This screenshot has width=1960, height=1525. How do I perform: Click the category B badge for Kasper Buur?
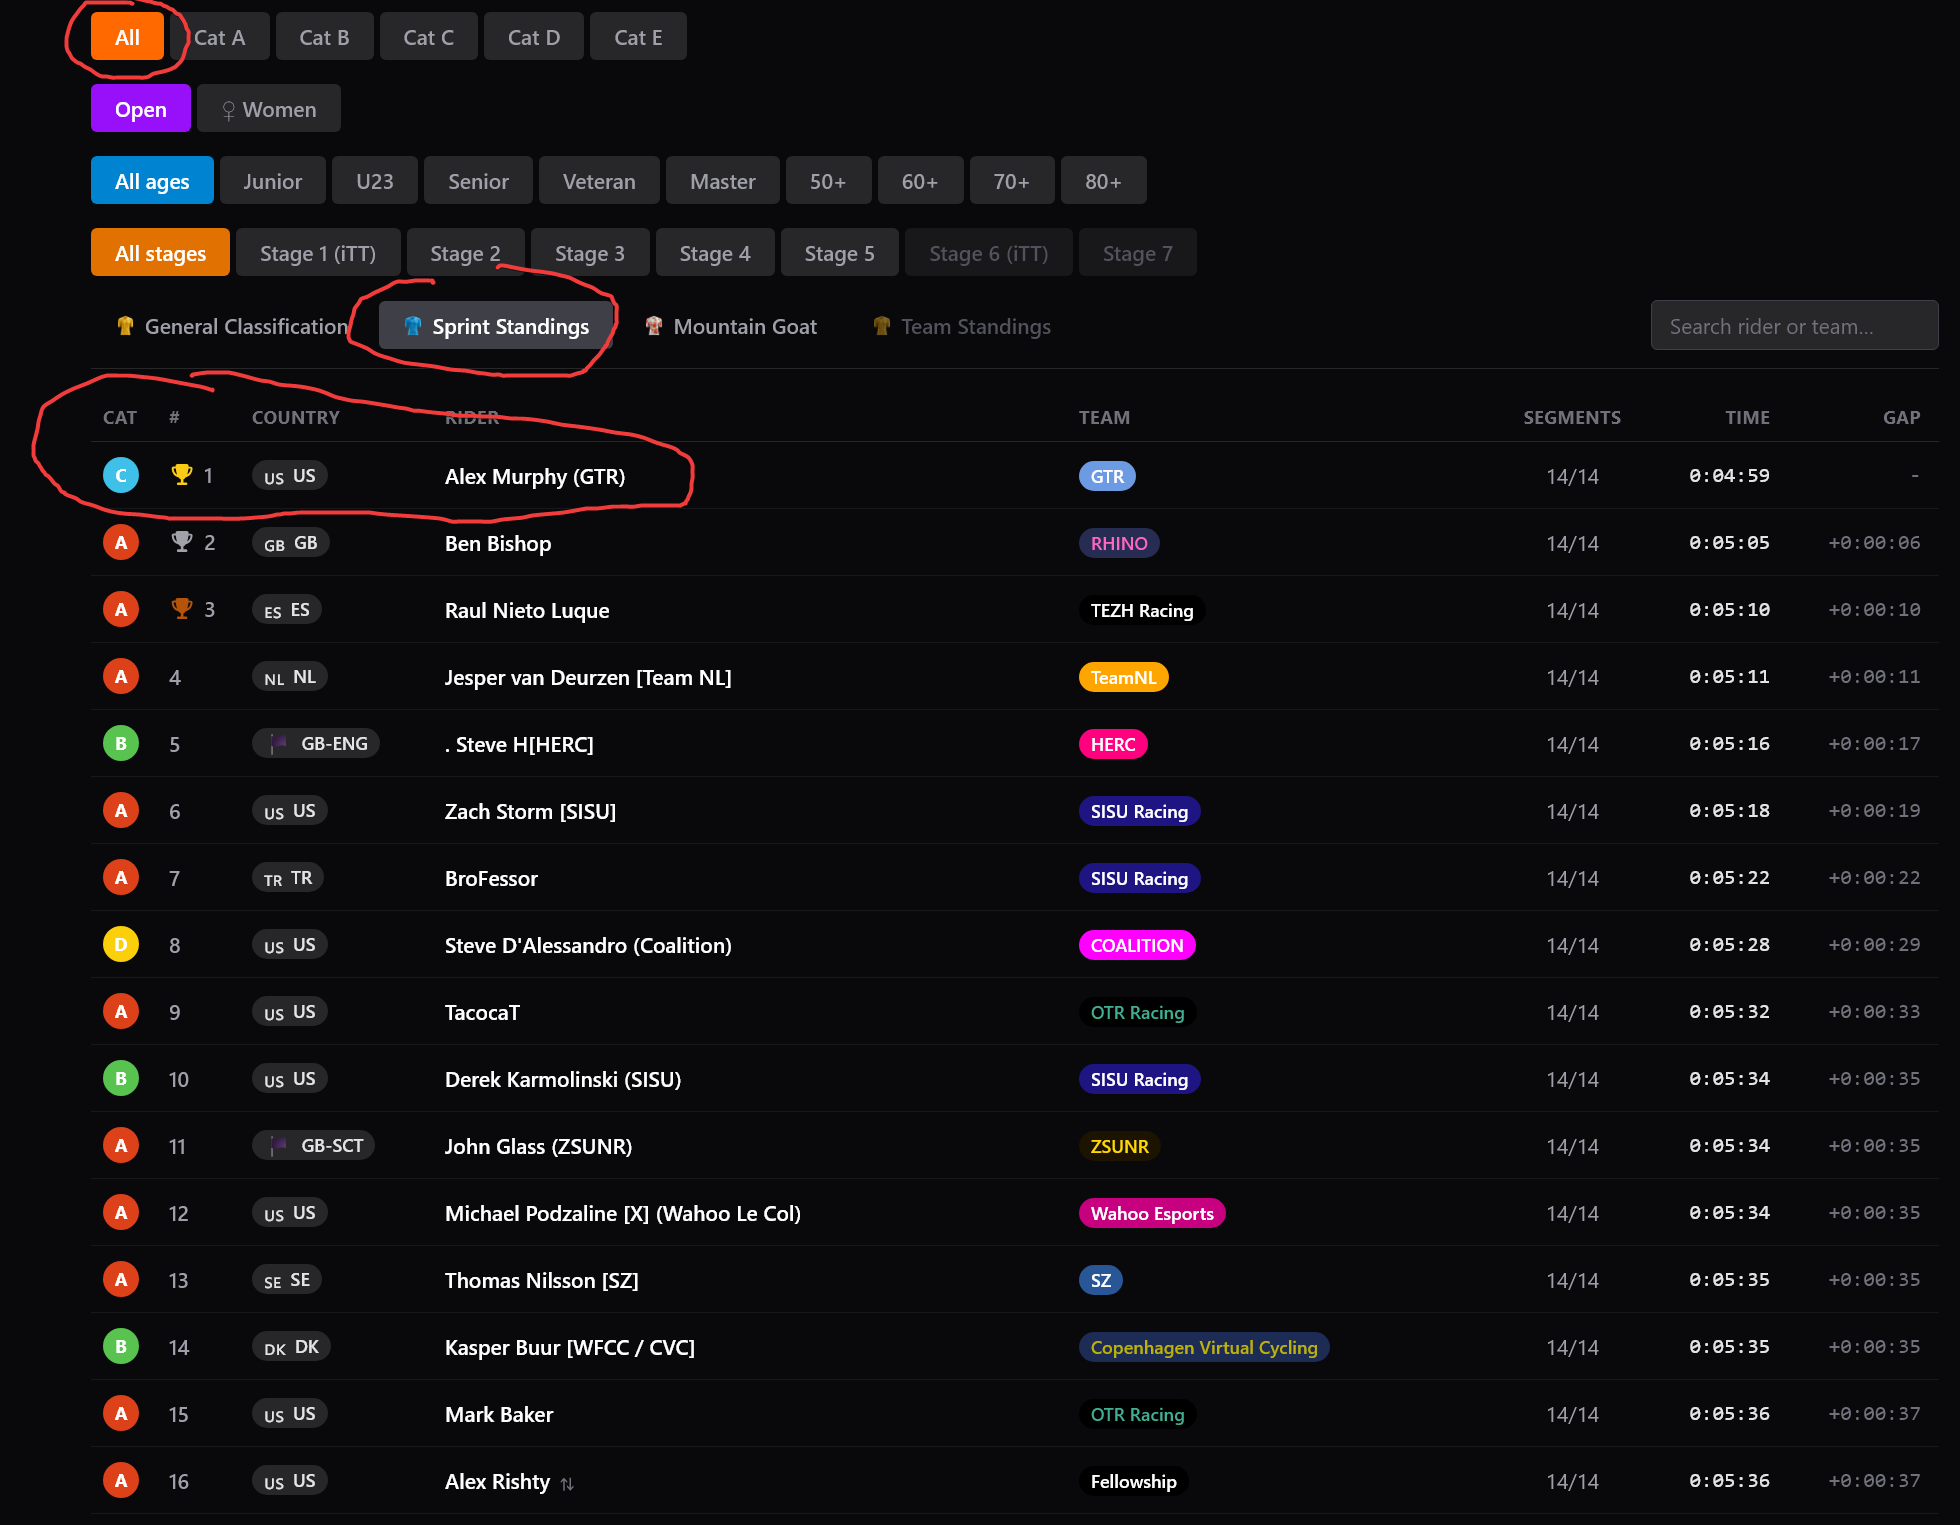coord(121,1347)
